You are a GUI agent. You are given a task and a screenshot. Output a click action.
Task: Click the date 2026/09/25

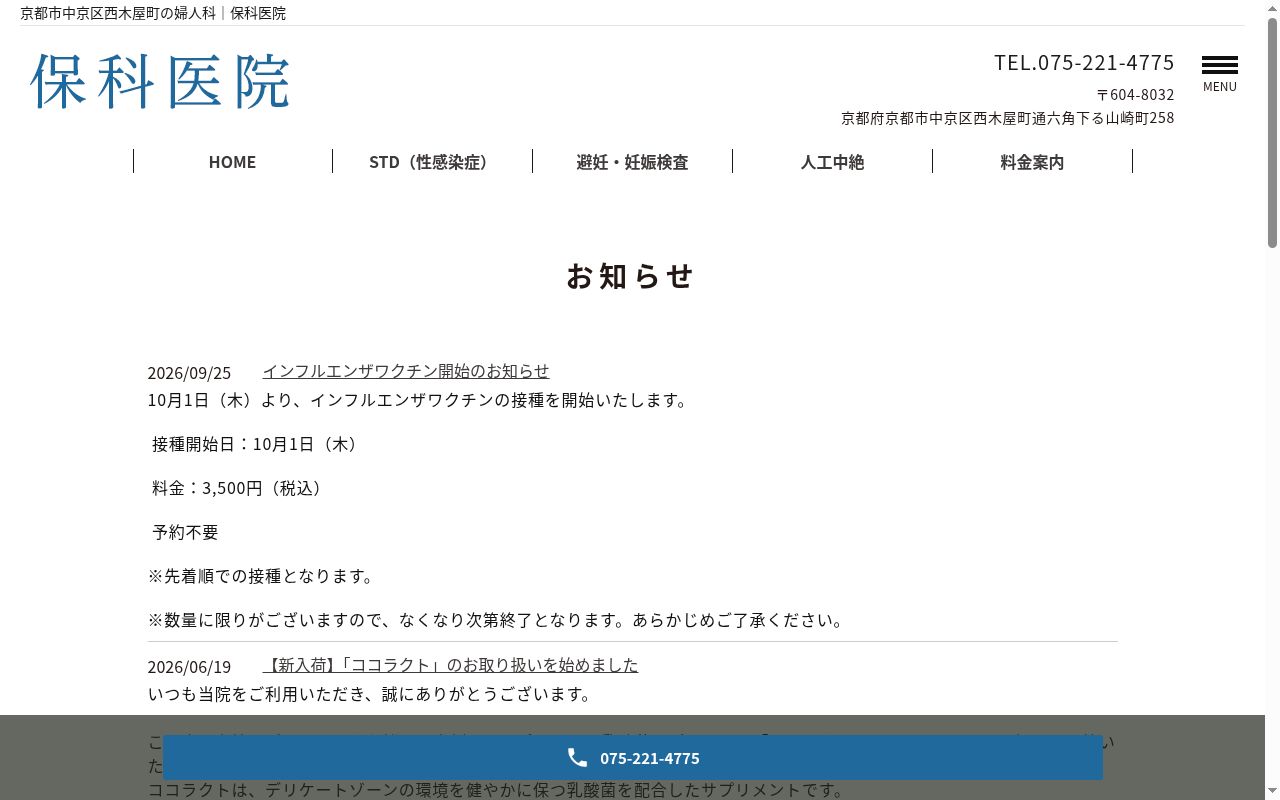[189, 373]
